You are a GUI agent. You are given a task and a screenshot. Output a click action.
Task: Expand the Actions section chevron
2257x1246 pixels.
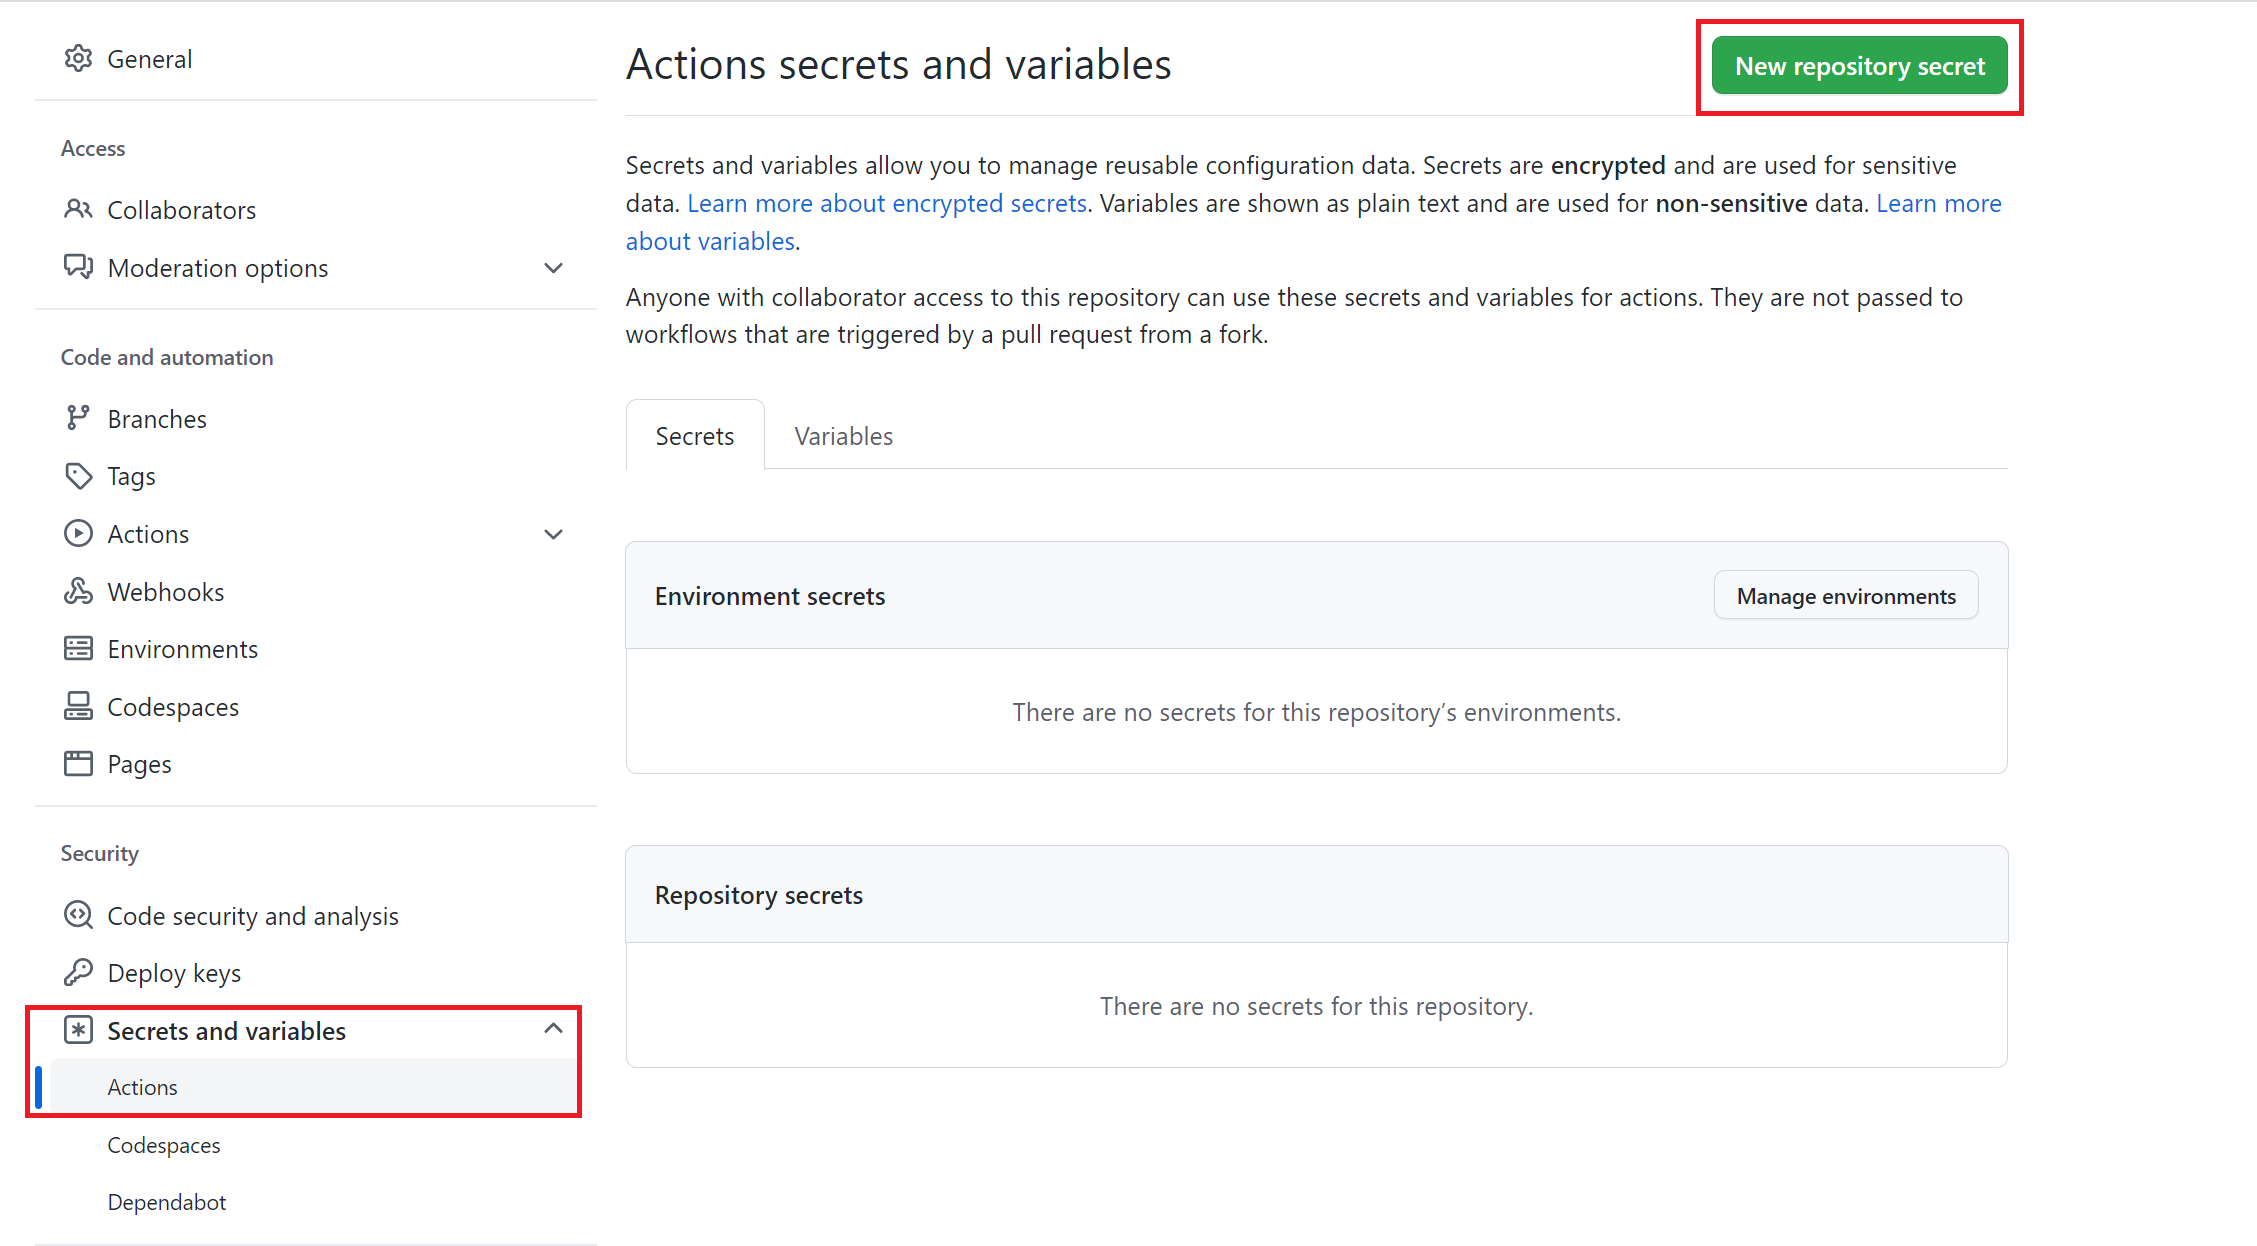553,534
